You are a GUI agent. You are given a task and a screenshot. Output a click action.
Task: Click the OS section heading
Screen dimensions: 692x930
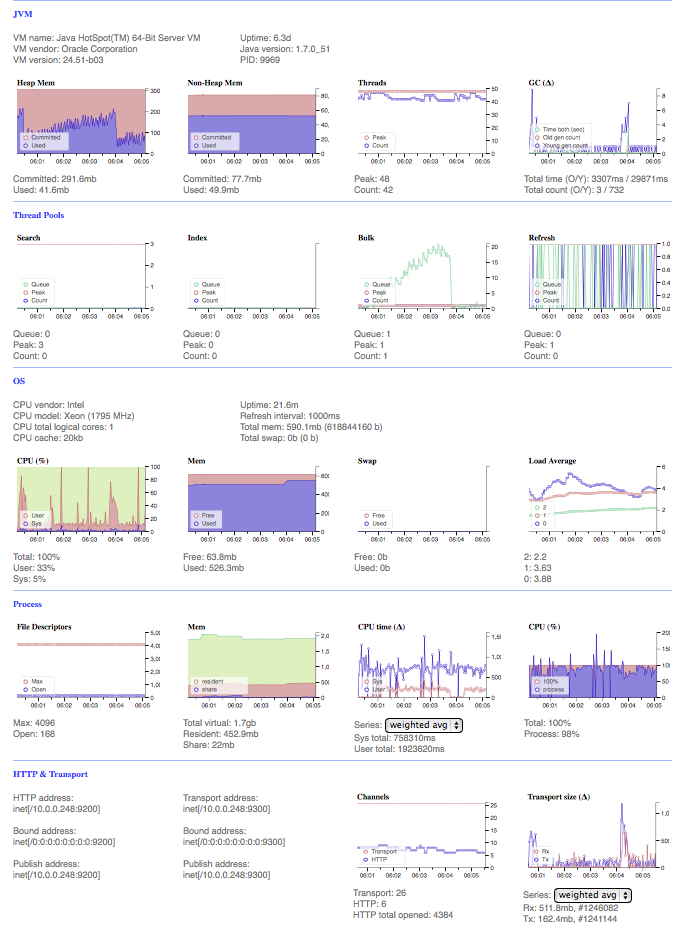[19, 381]
